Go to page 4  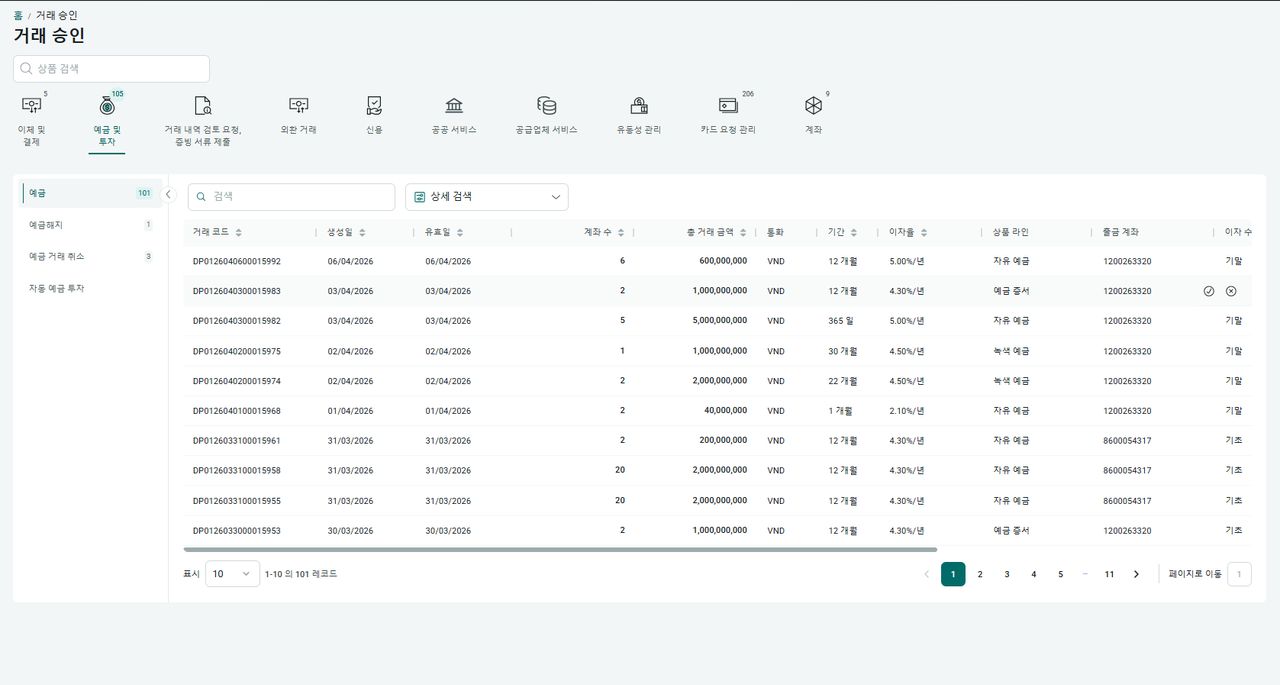(x=1034, y=574)
